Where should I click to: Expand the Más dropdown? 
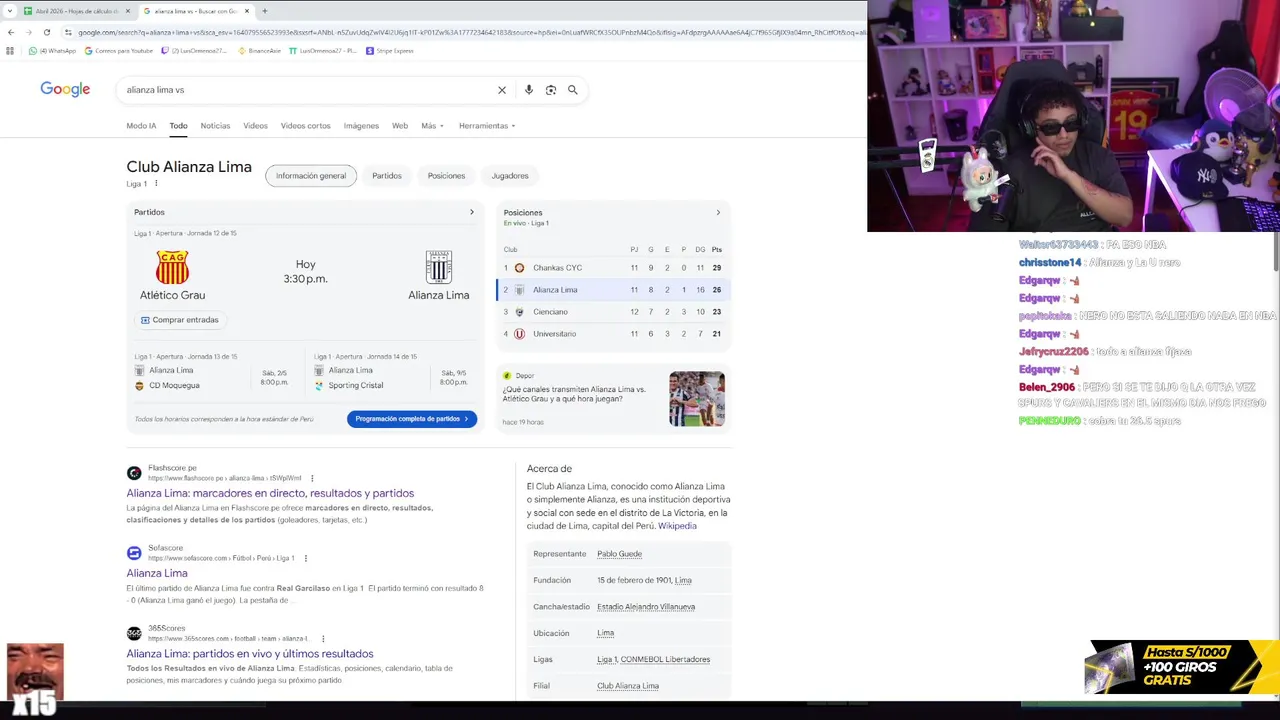pyautogui.click(x=432, y=126)
